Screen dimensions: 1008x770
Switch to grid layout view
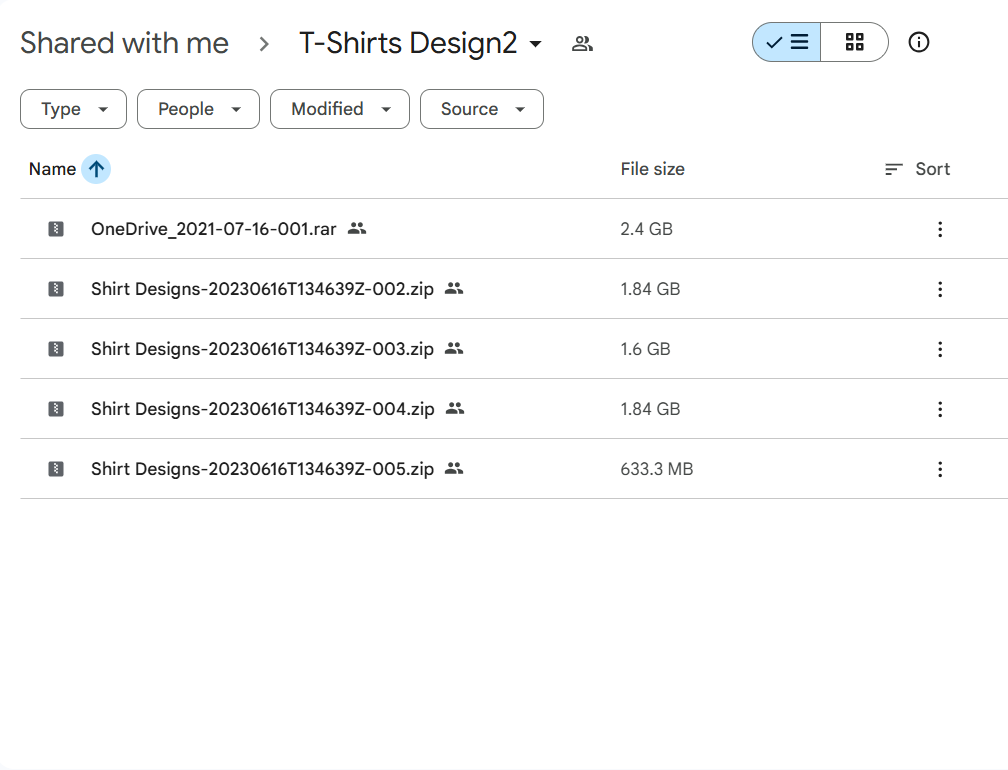[854, 42]
